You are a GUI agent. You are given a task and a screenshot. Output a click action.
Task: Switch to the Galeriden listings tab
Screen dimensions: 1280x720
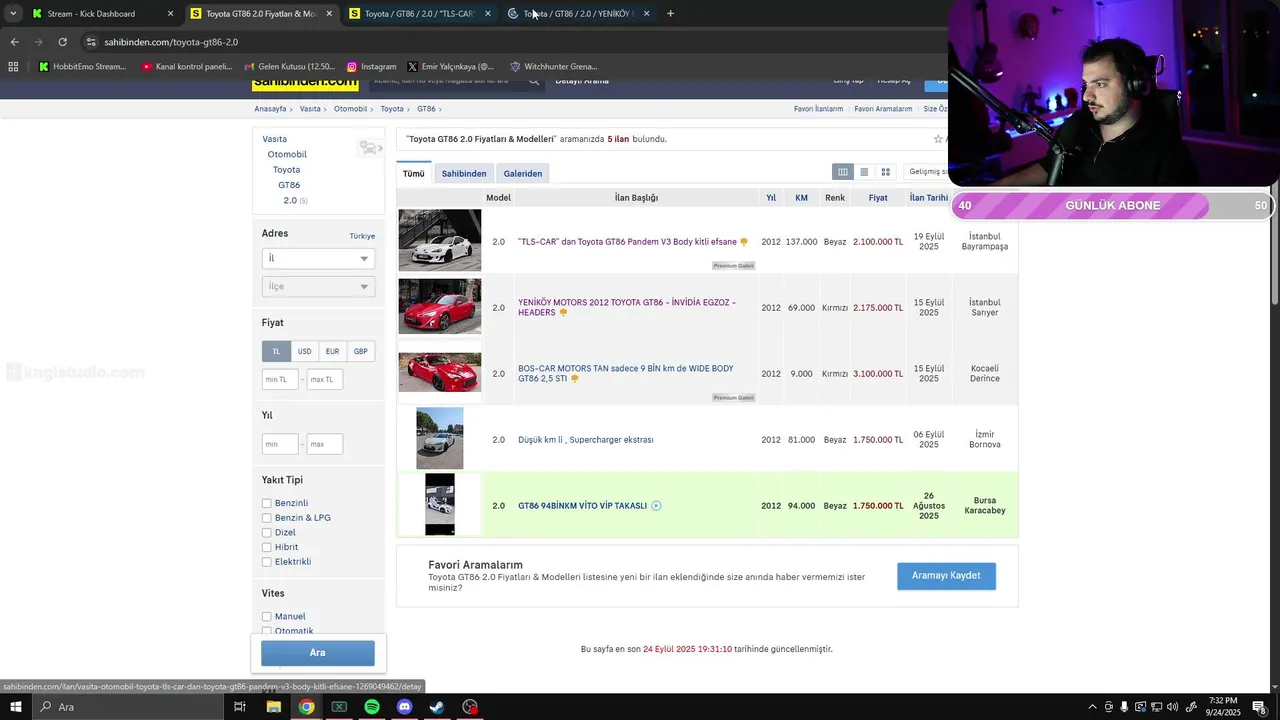click(523, 174)
